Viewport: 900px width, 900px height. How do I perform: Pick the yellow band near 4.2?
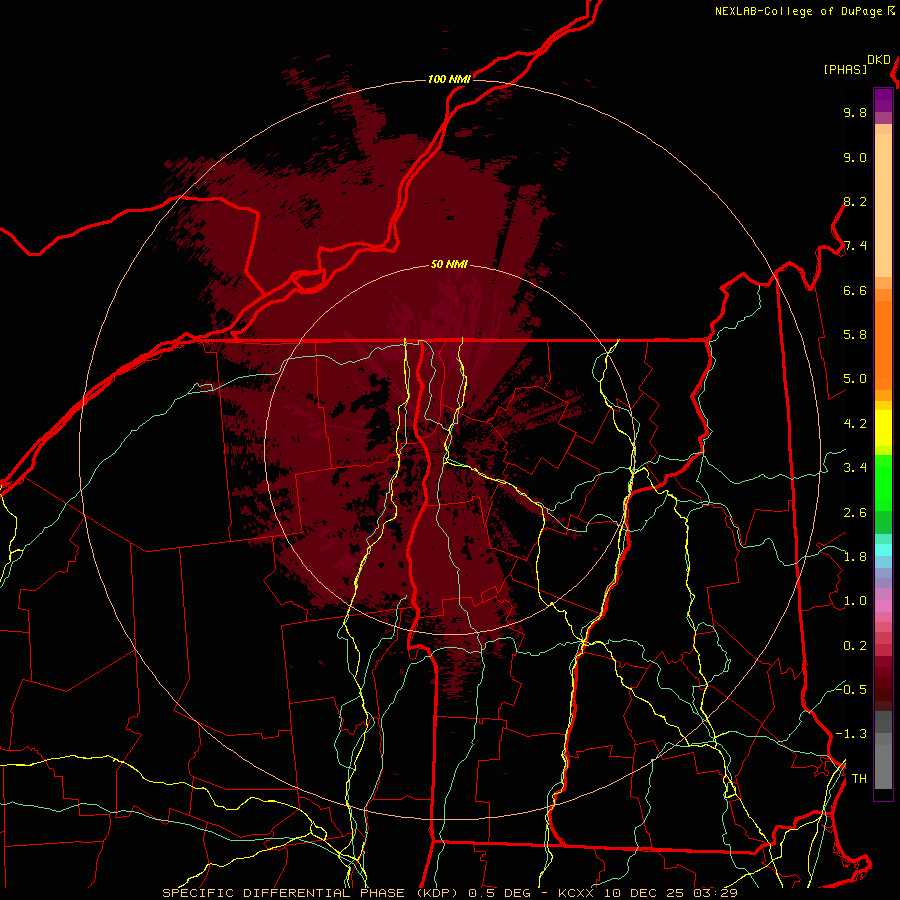(883, 428)
